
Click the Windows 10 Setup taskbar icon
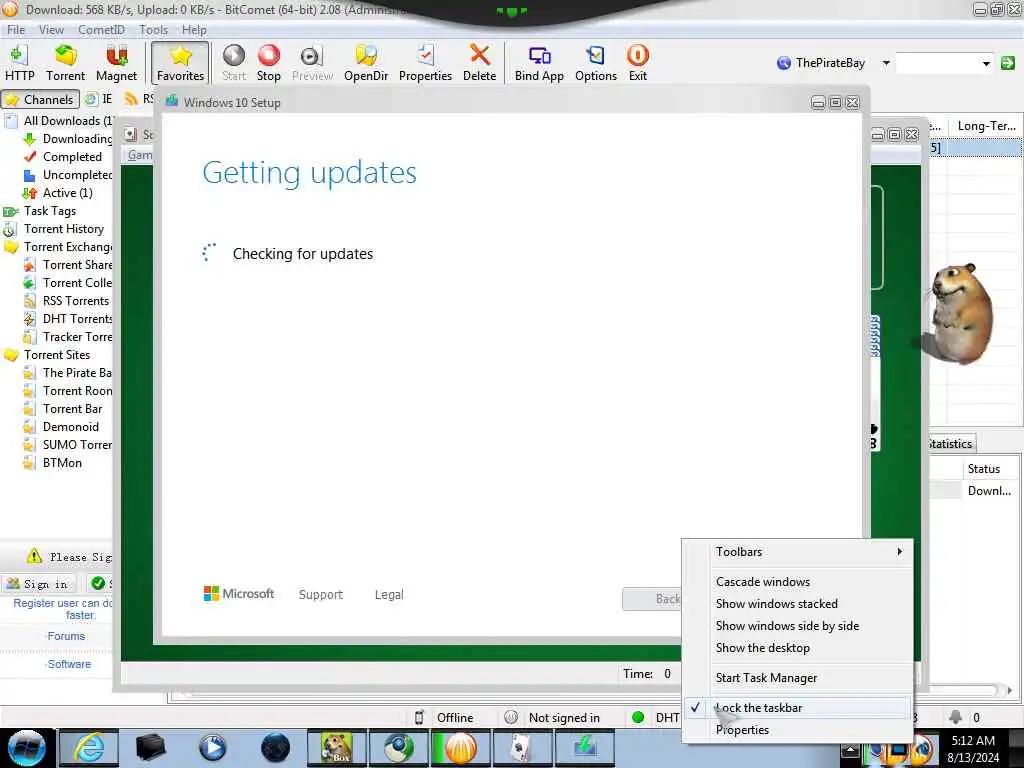(x=584, y=748)
